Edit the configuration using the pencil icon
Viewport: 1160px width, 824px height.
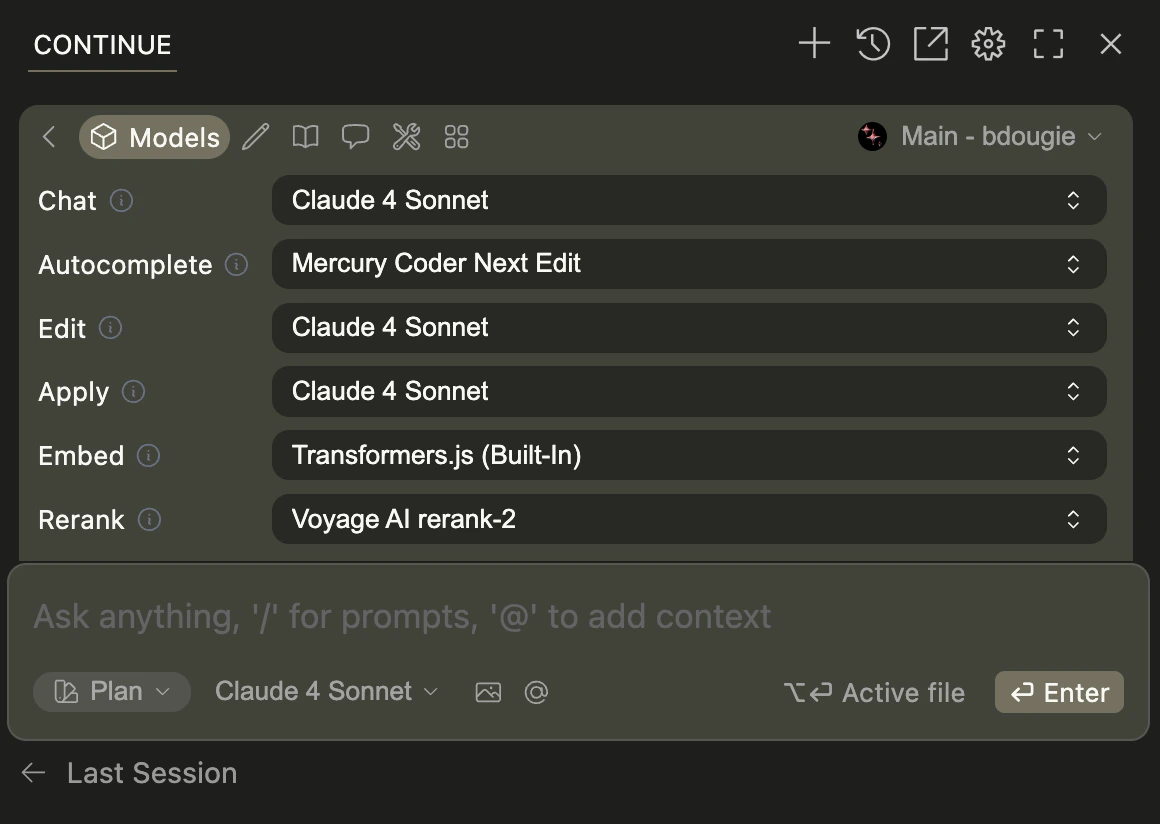[255, 137]
